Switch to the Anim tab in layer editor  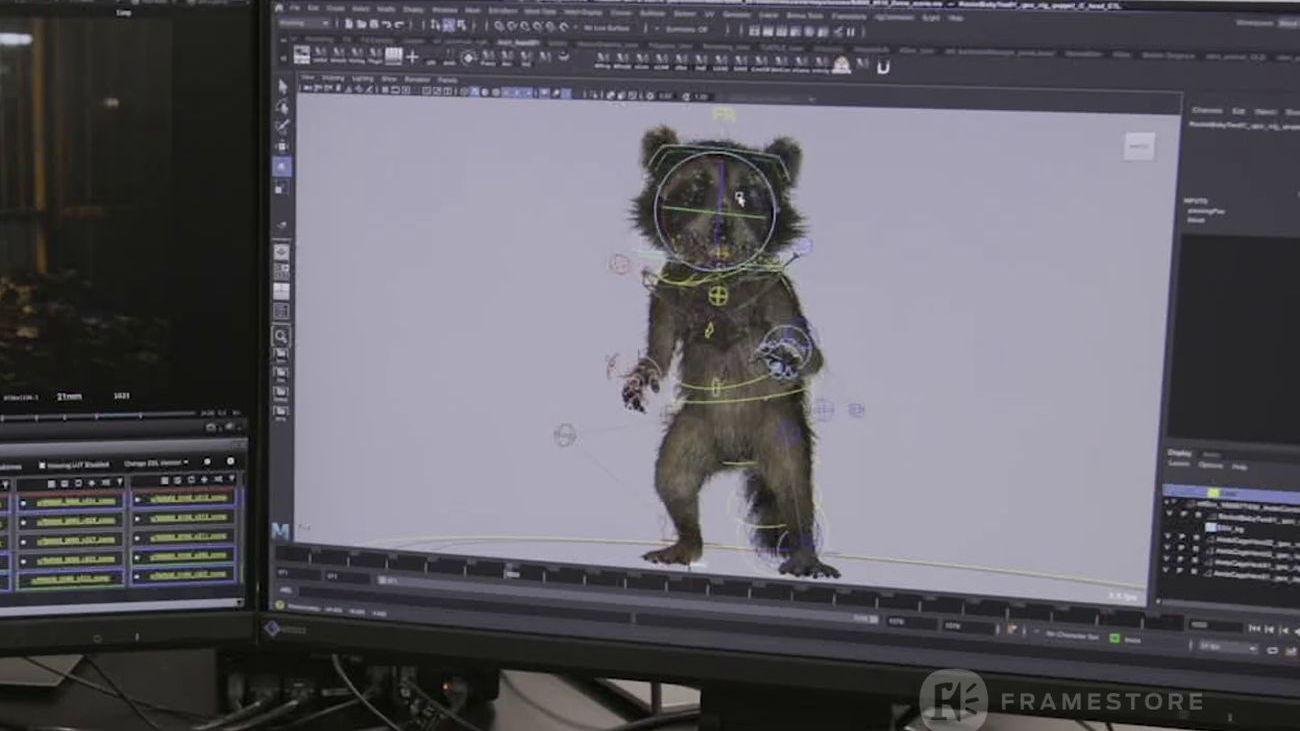pyautogui.click(x=1211, y=455)
